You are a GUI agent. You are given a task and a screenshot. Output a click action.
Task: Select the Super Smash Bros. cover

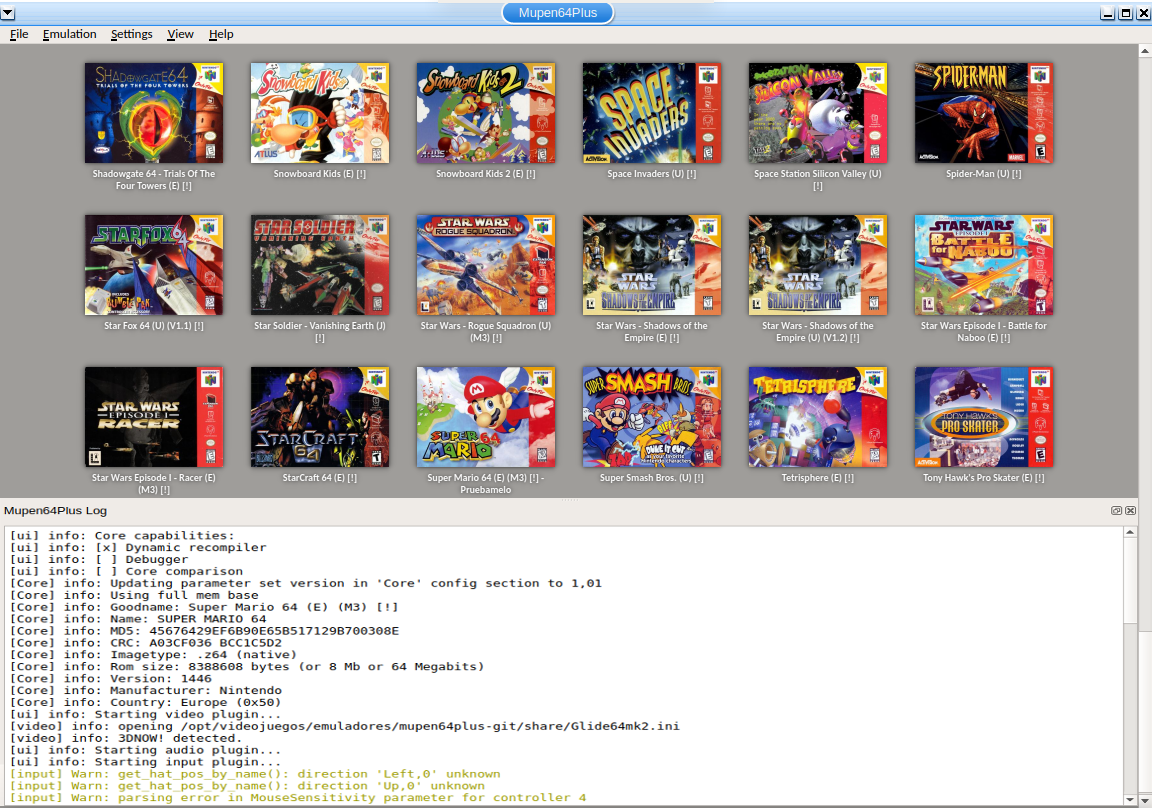652,416
